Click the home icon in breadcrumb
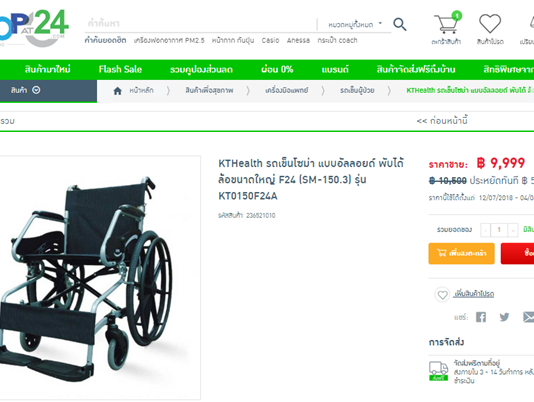Image resolution: width=534 pixels, height=402 pixels. tap(117, 91)
